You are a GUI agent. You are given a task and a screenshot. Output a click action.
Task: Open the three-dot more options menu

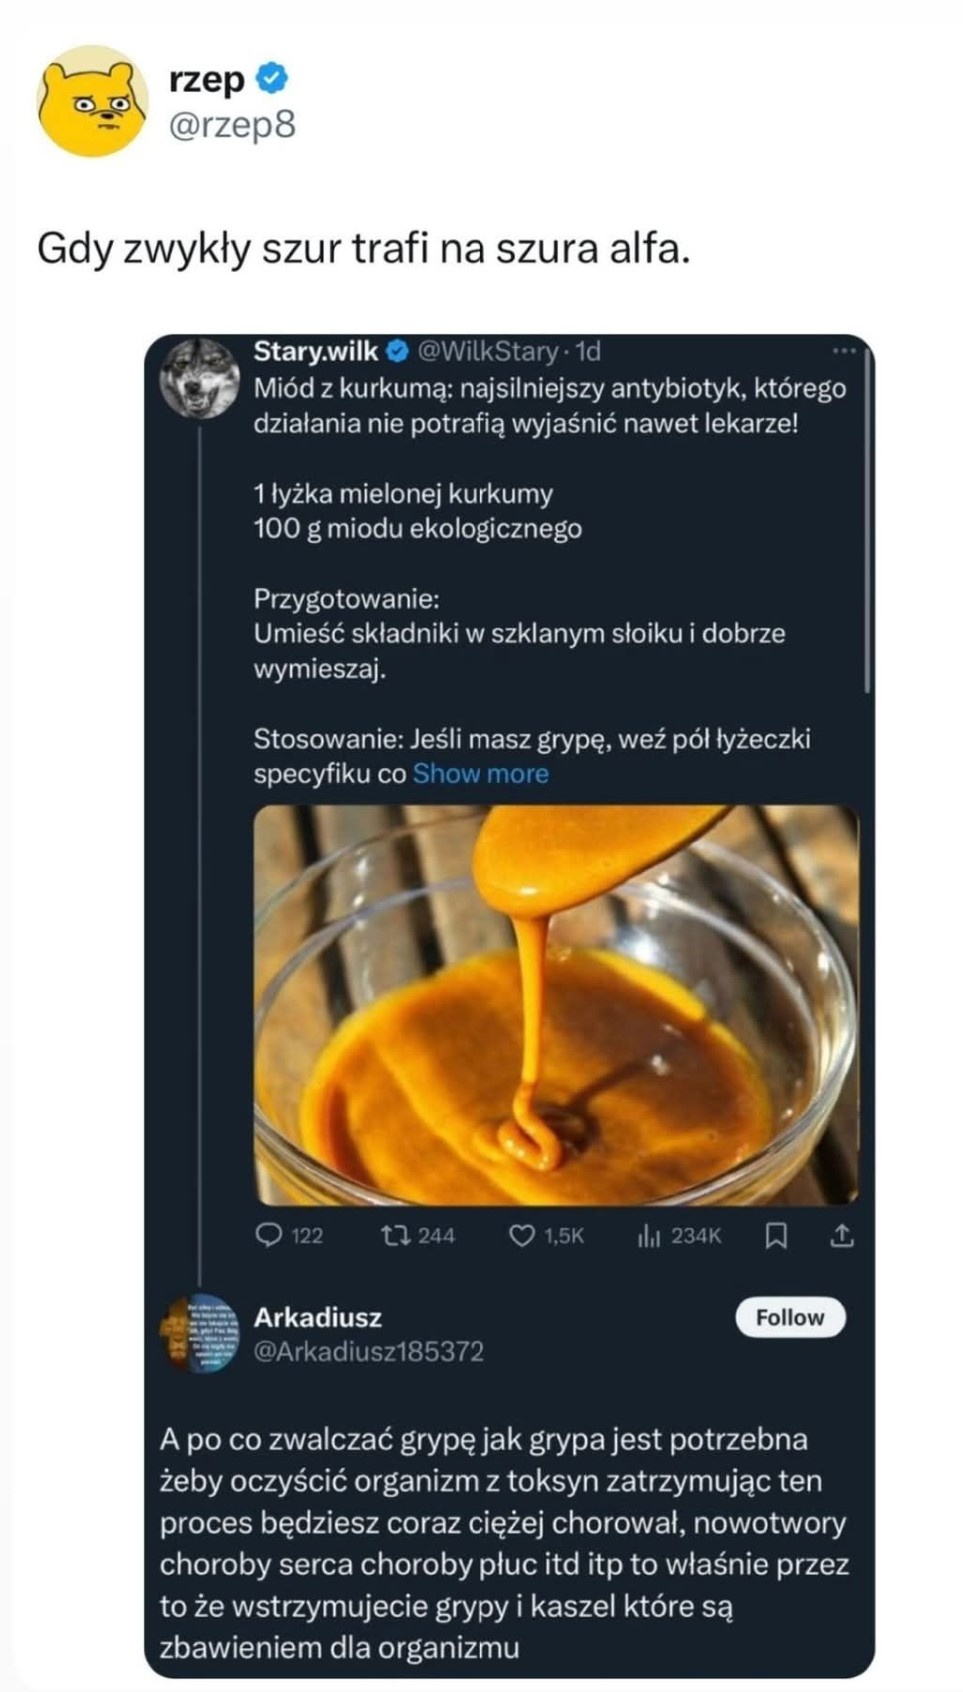tap(844, 351)
